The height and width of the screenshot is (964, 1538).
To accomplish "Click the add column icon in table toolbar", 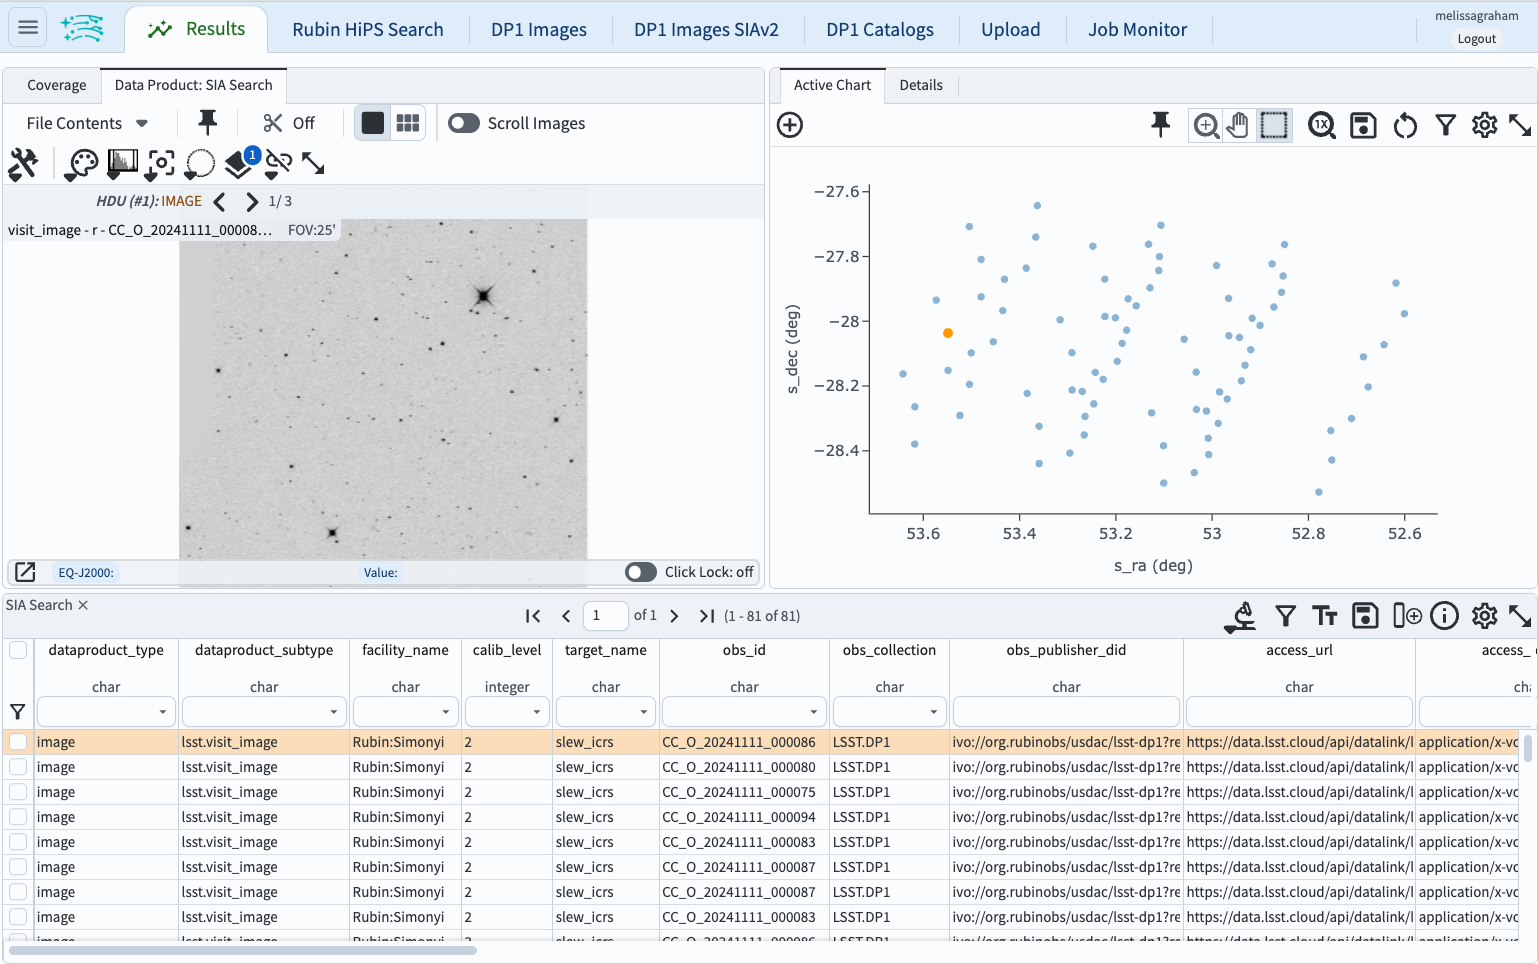I will (x=1406, y=616).
